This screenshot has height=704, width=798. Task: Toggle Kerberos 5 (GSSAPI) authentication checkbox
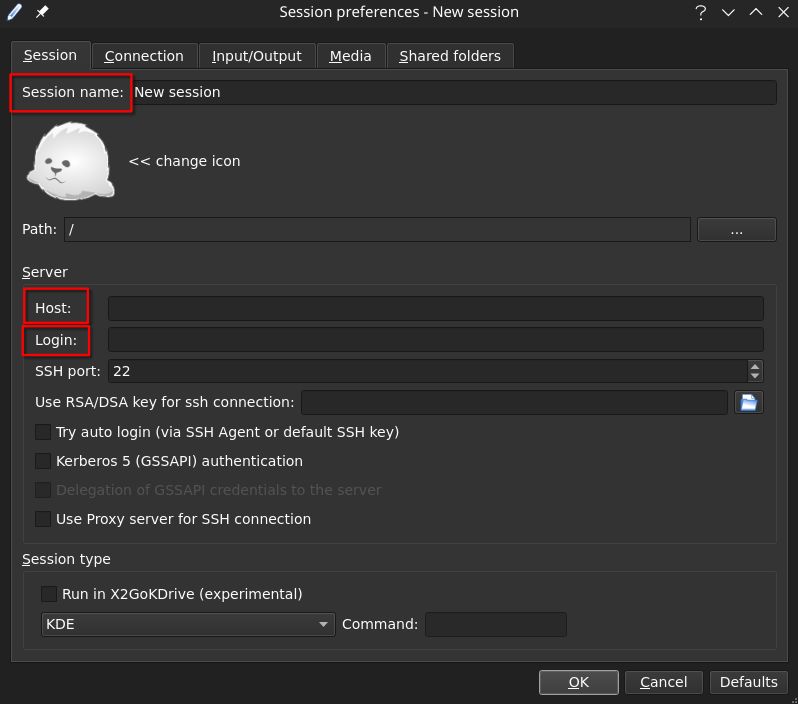tap(43, 461)
